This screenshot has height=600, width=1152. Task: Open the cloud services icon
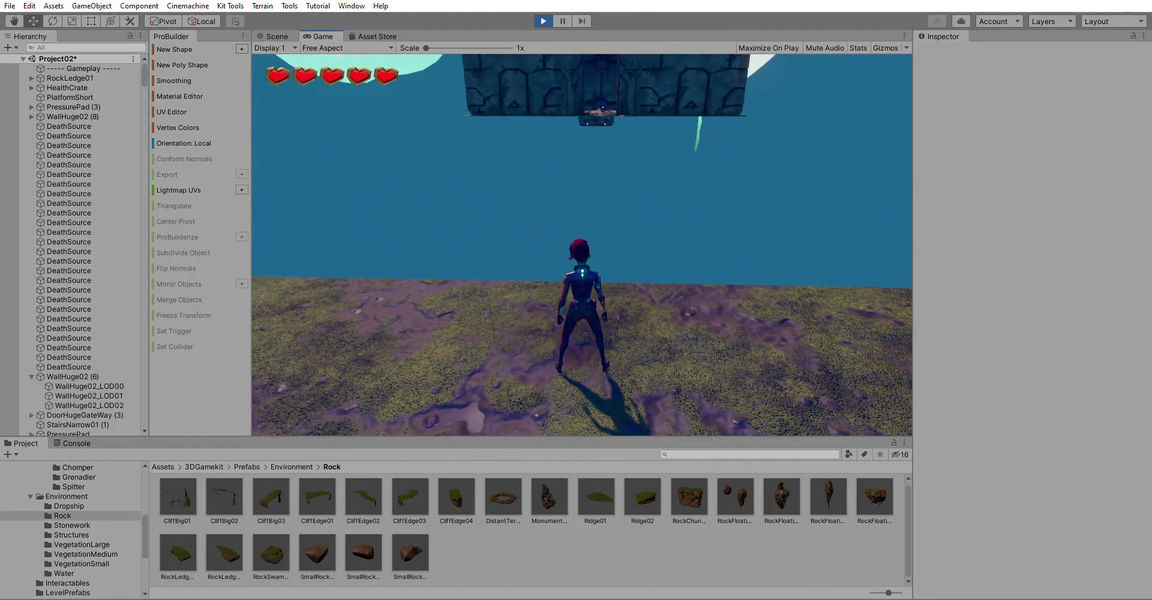[x=961, y=21]
